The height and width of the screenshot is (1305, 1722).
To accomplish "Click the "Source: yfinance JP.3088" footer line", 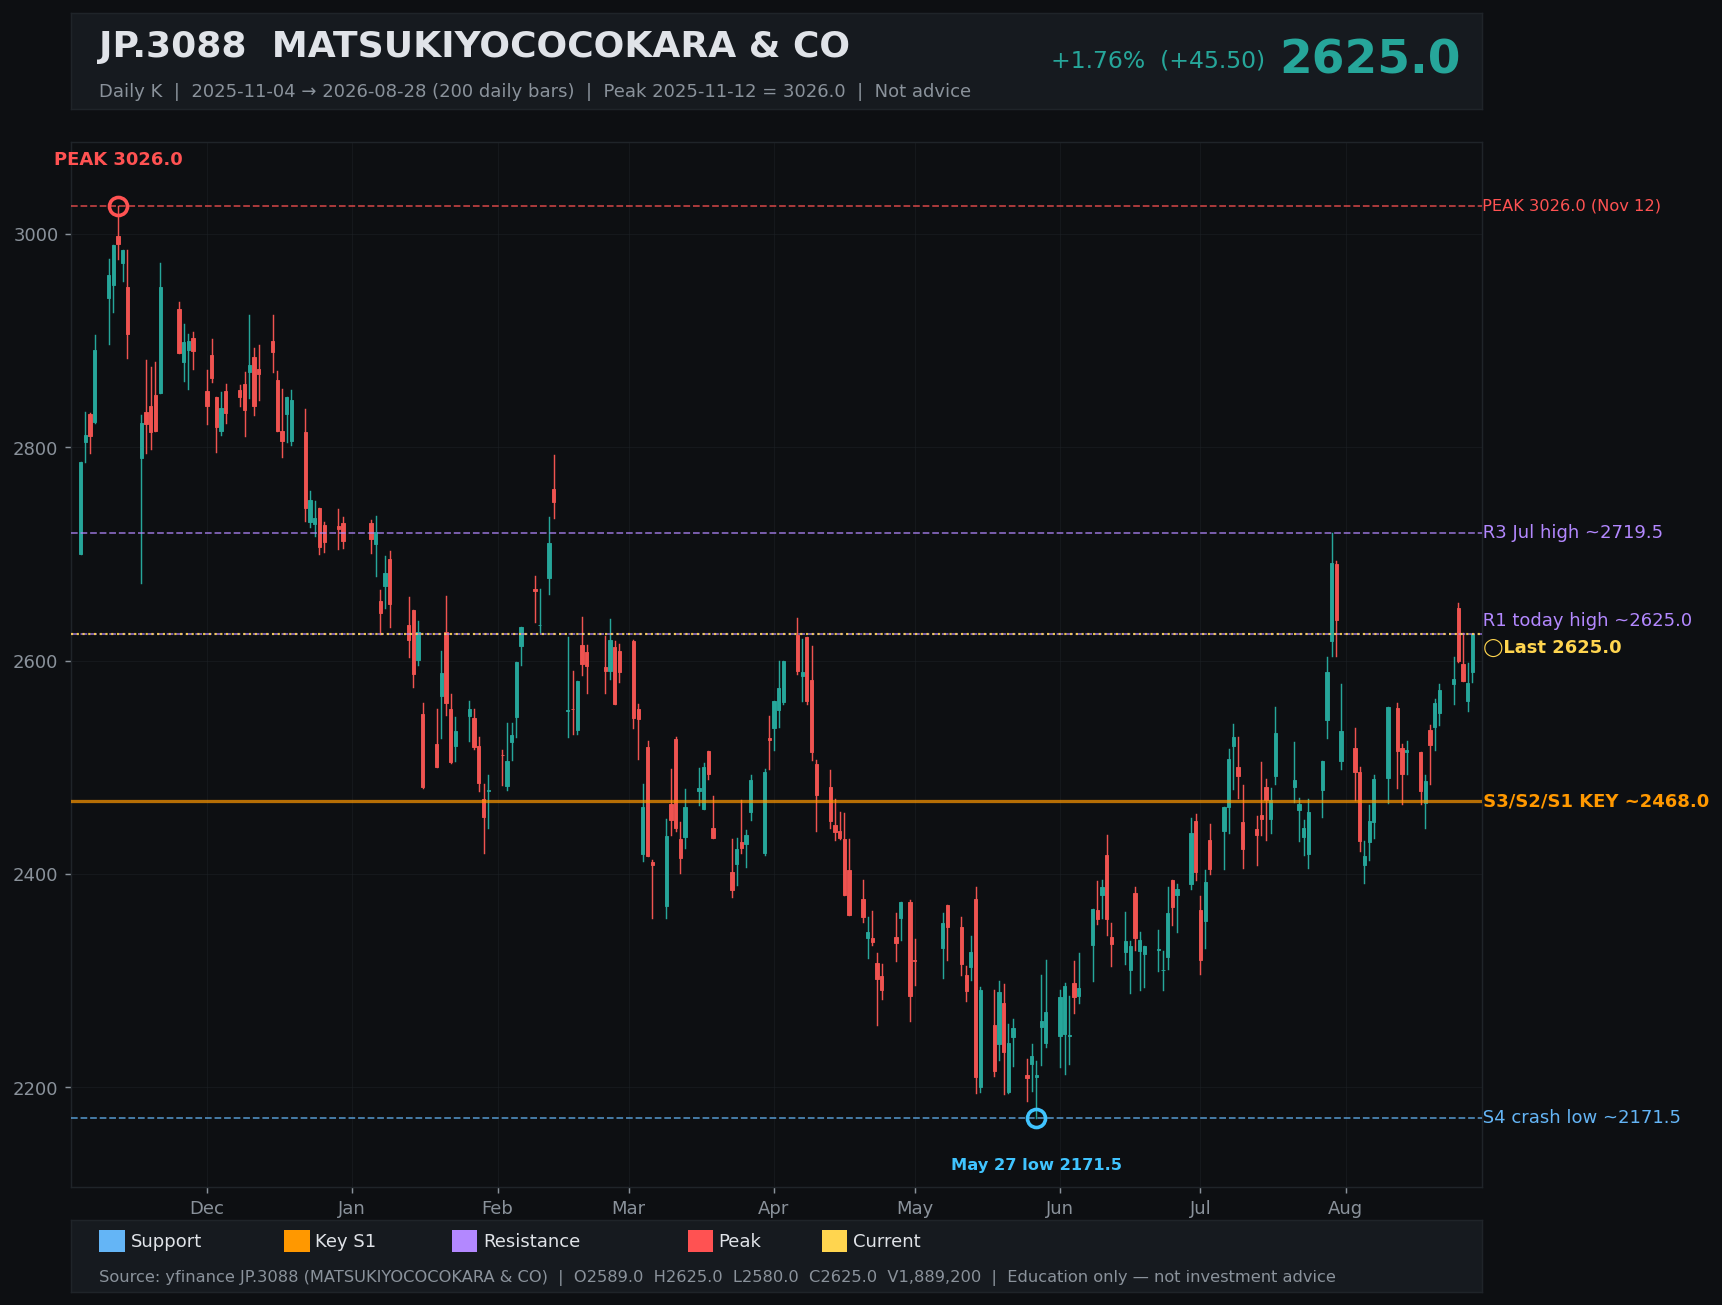I will pos(717,1277).
